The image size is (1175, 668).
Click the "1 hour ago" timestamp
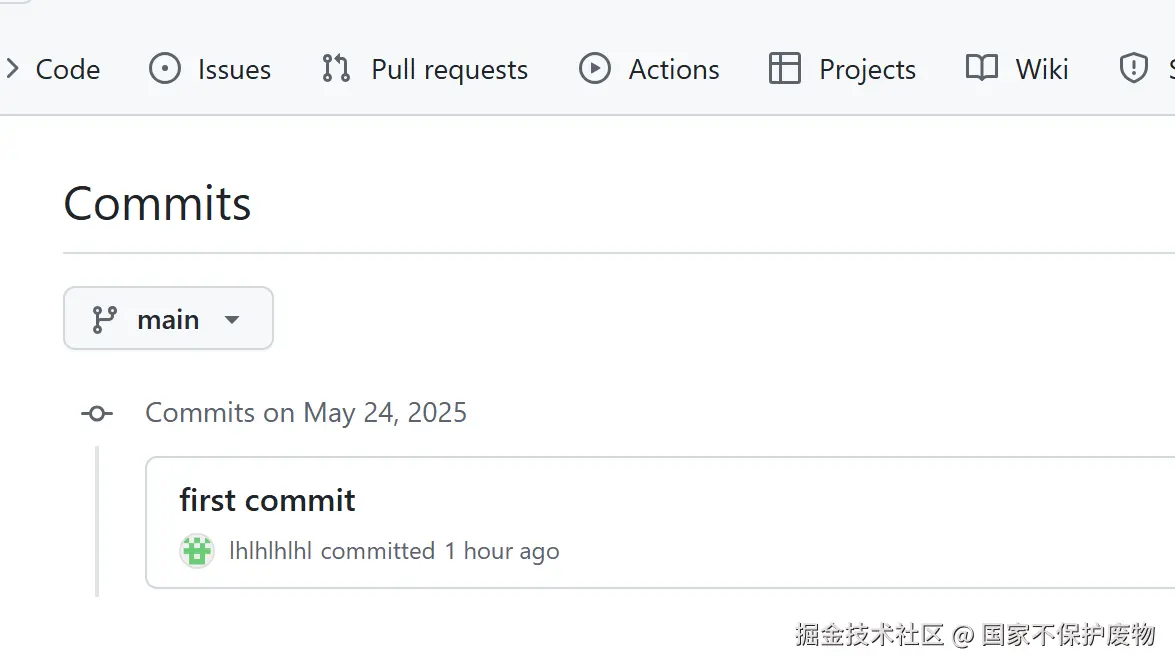pyautogui.click(x=502, y=551)
